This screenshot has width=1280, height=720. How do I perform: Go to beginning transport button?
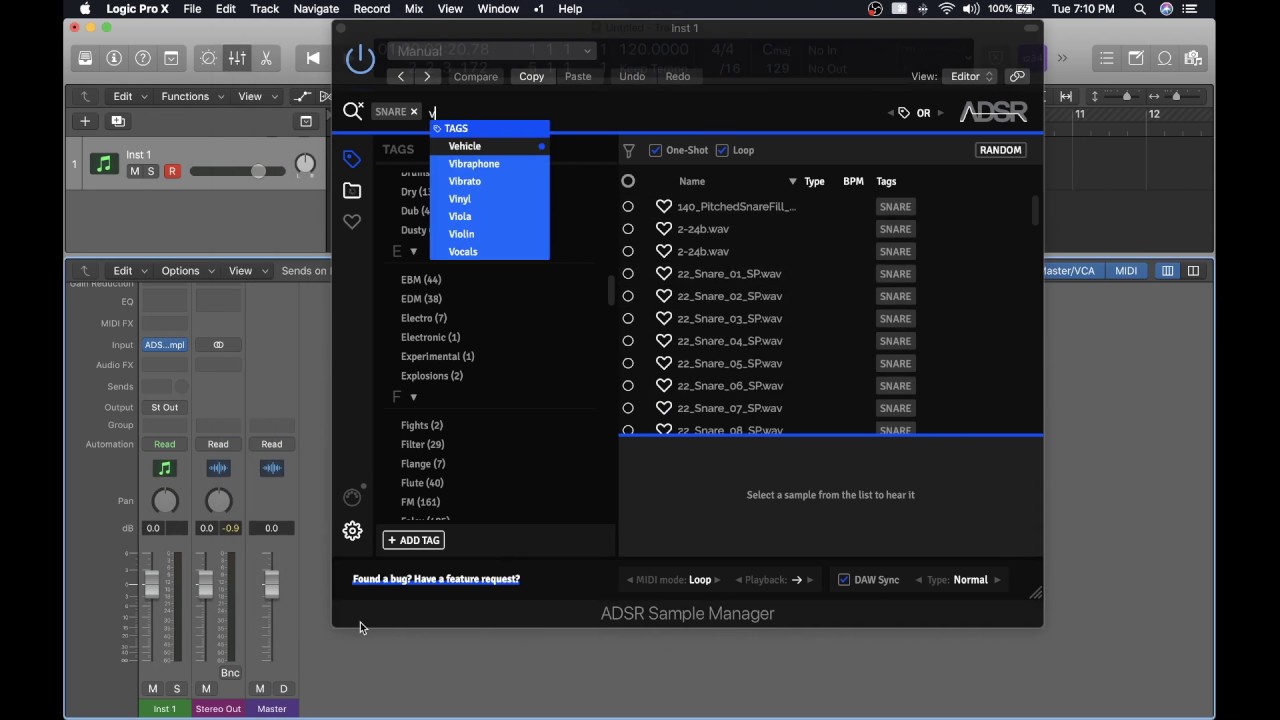click(313, 58)
